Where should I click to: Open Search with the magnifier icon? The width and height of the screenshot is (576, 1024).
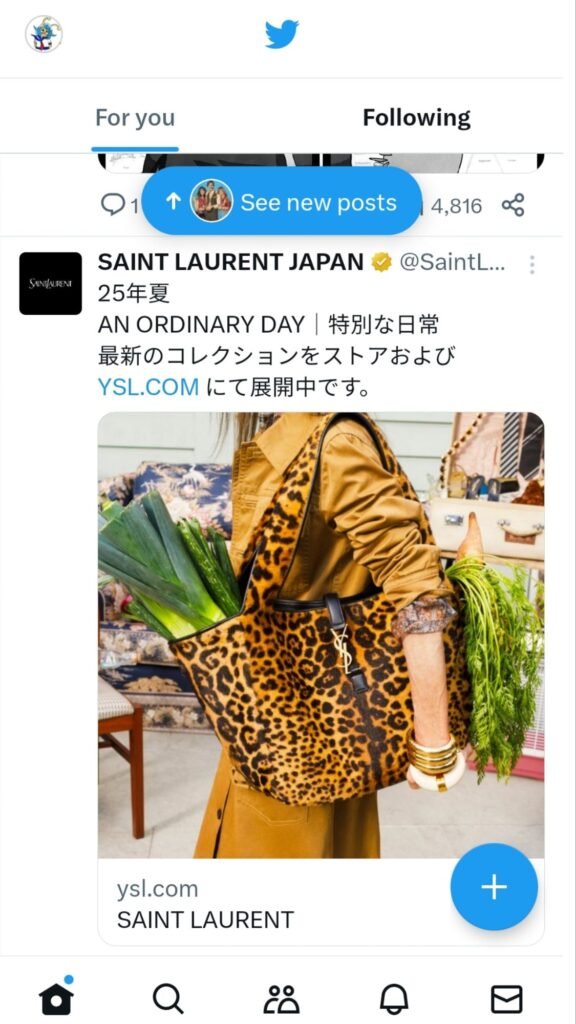coord(168,999)
